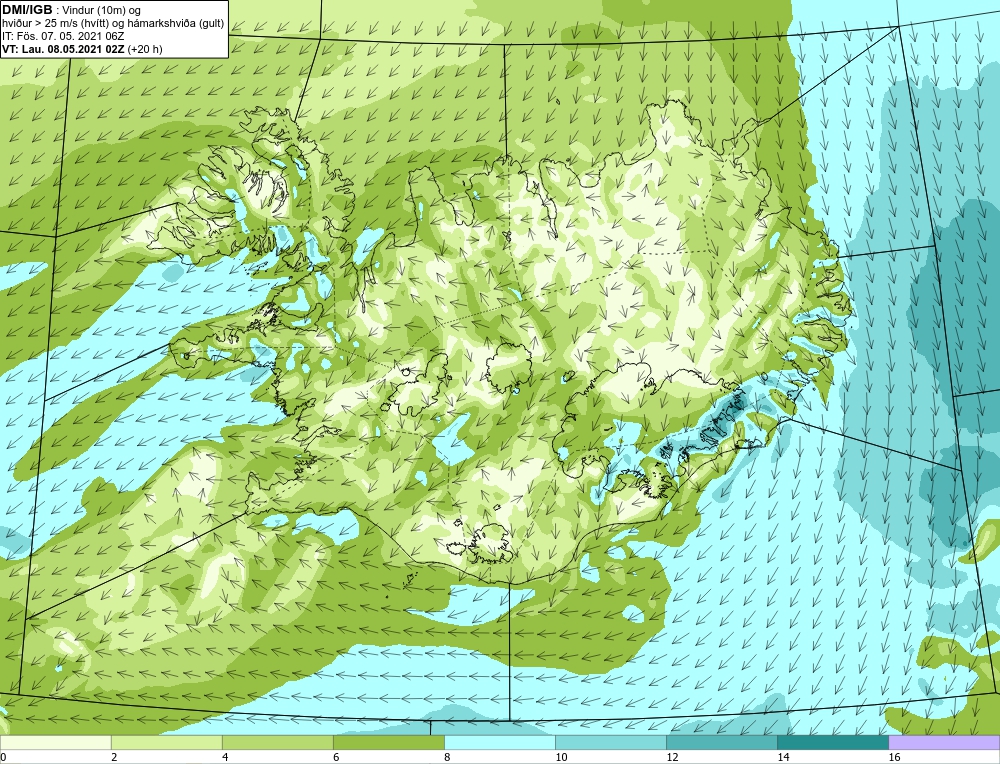This screenshot has width=1000, height=764.
Task: Click the '(+20 h)' forecast offset text
Action: click(x=145, y=49)
